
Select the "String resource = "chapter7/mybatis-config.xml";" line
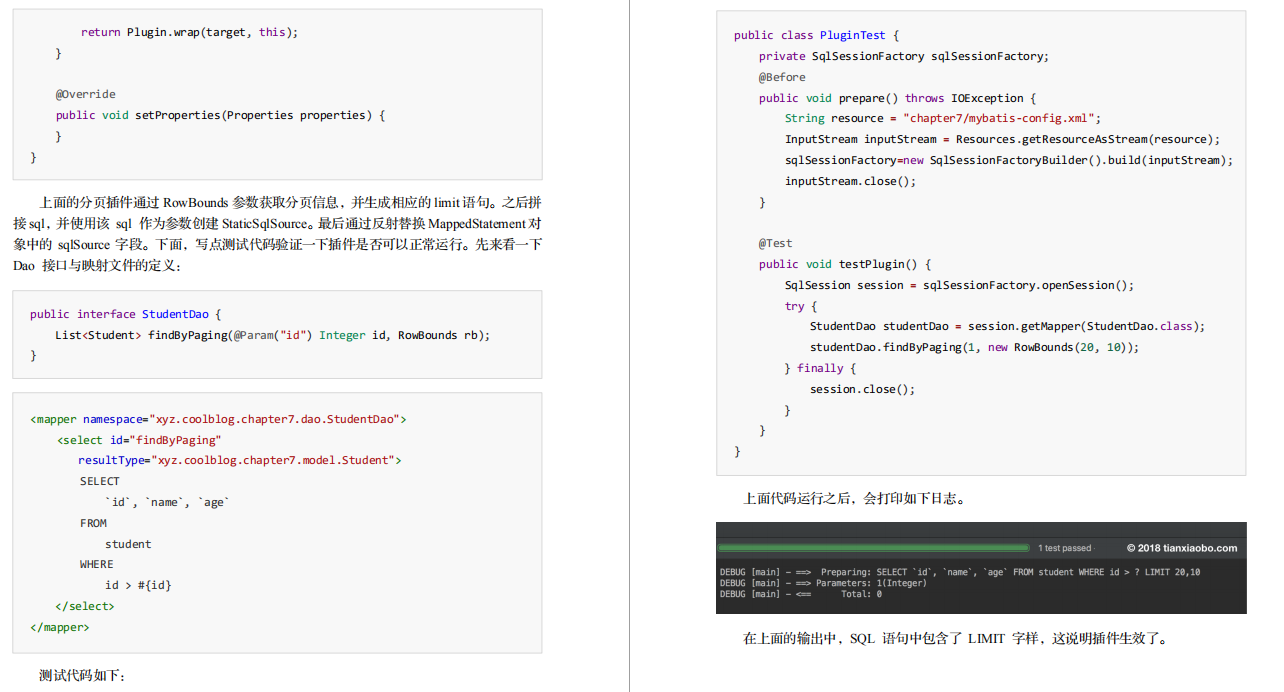pyautogui.click(x=943, y=118)
